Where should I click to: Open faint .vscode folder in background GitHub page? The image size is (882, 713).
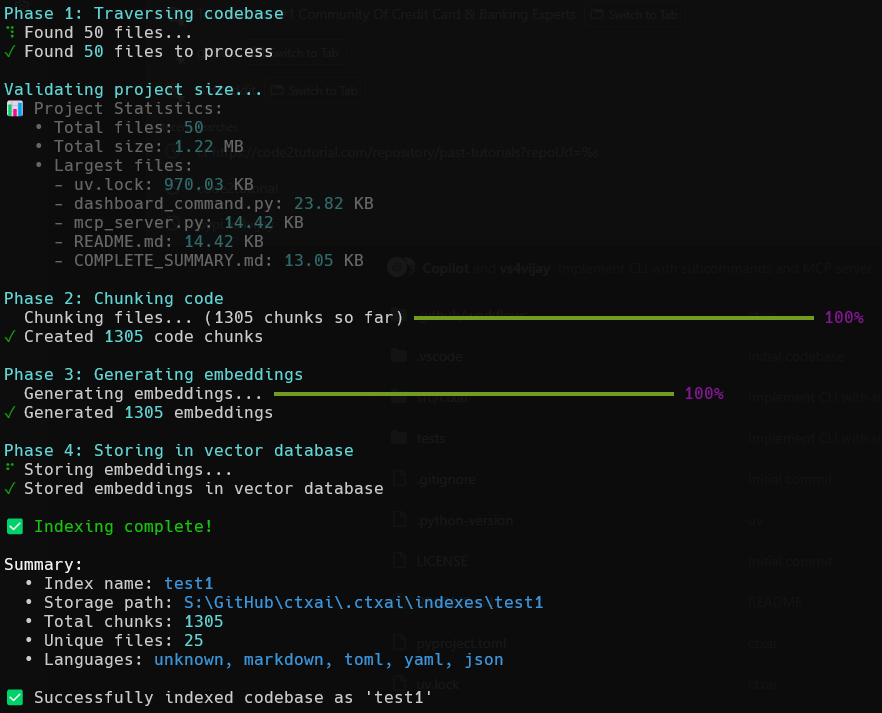point(439,356)
